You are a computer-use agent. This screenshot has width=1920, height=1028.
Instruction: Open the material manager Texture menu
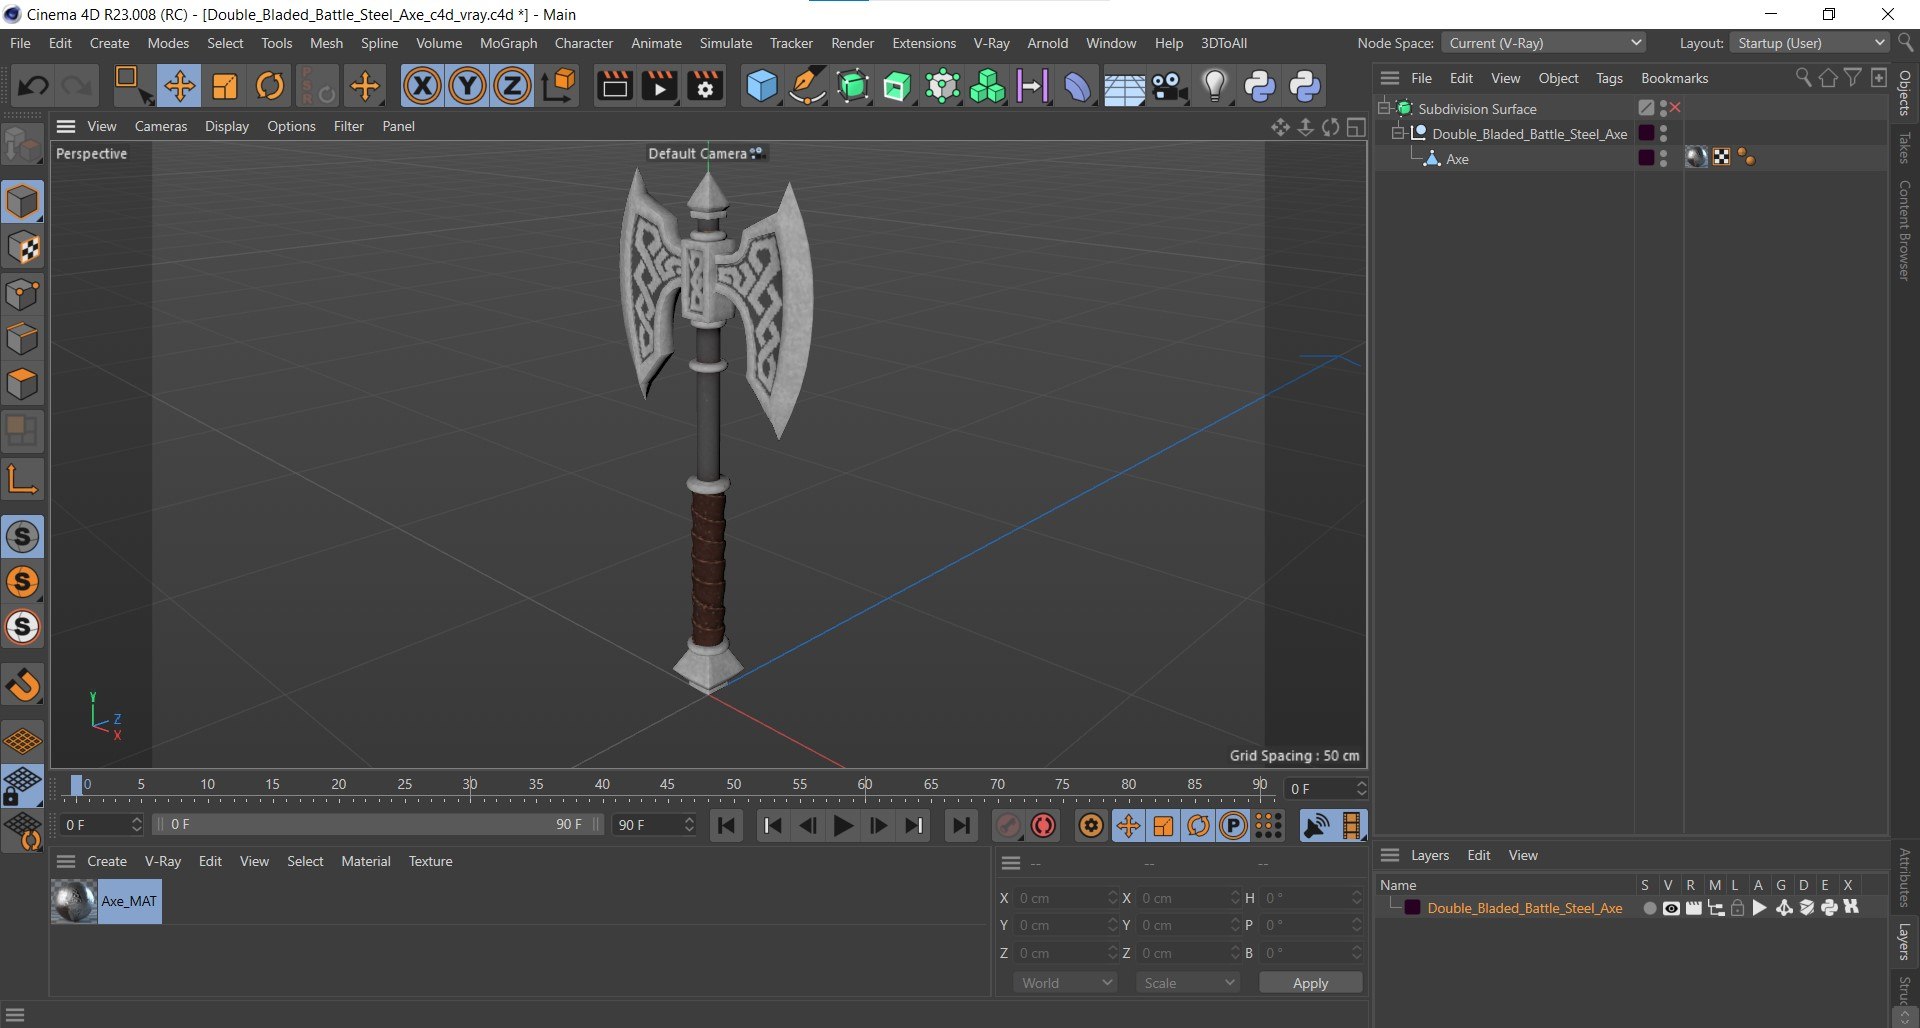pos(430,861)
